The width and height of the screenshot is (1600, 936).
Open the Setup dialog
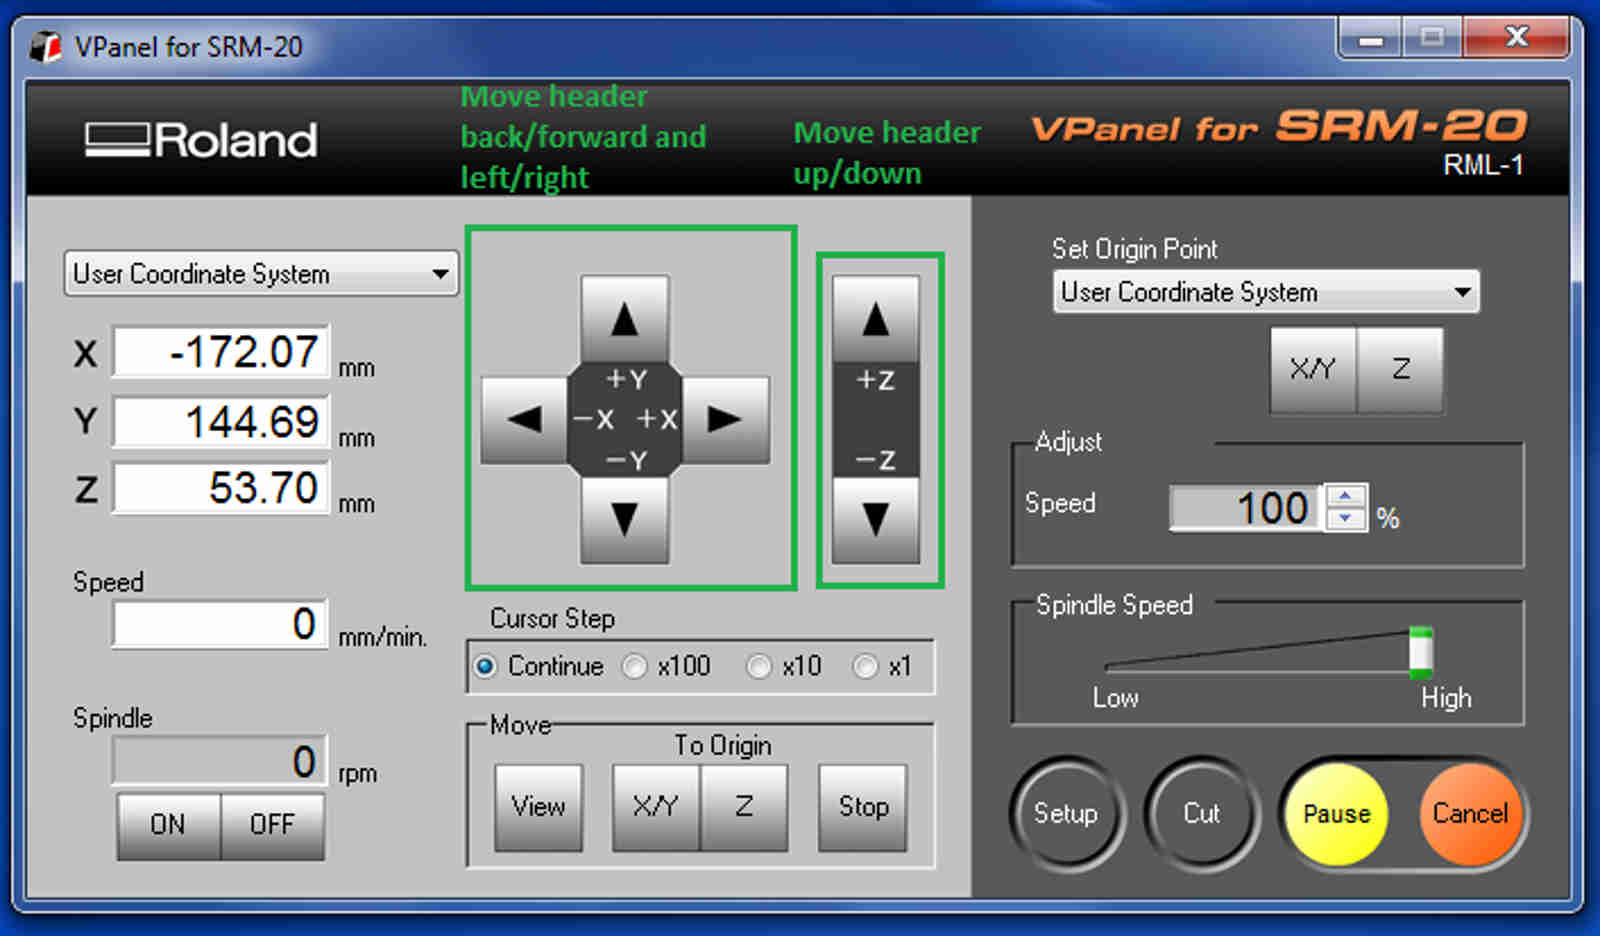coord(1066,813)
